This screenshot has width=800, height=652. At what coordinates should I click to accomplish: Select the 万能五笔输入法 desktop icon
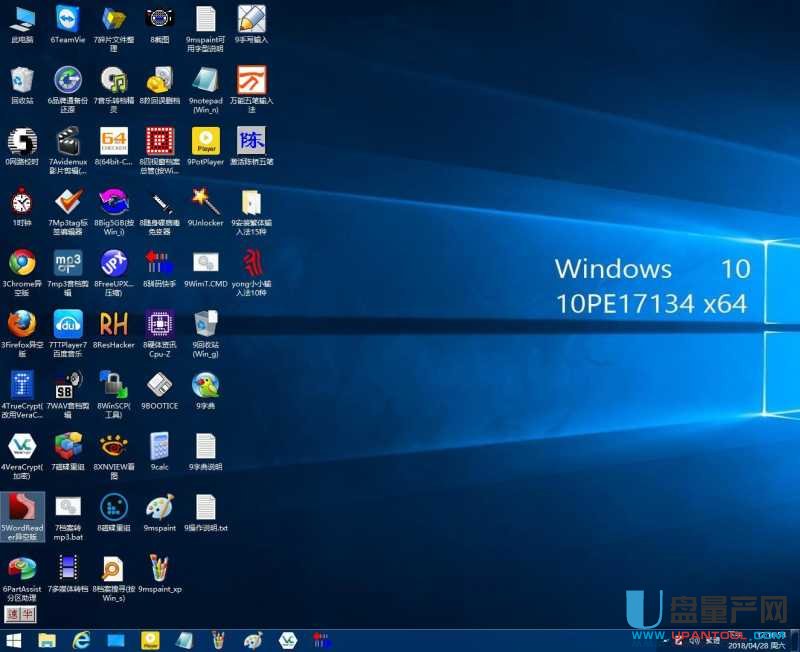(252, 89)
